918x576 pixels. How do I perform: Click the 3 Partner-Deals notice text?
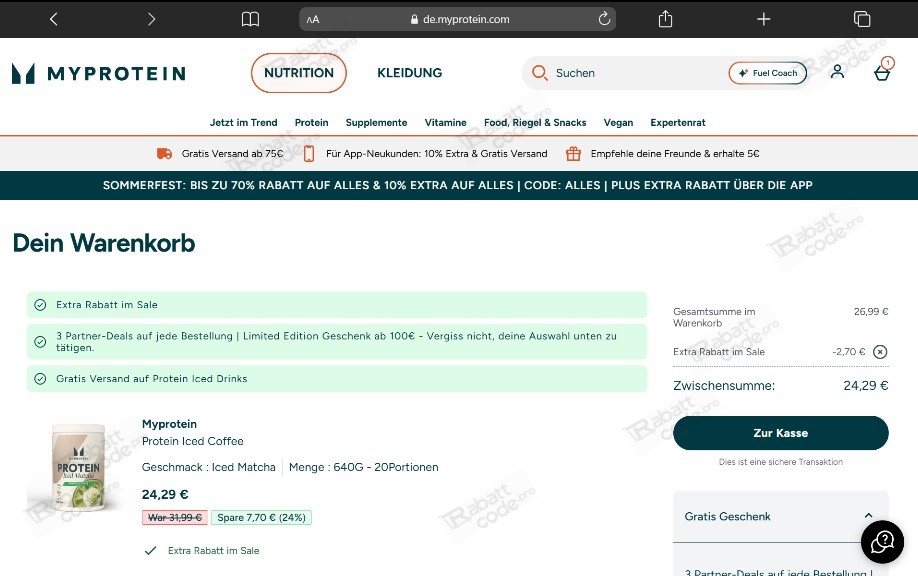(337, 342)
